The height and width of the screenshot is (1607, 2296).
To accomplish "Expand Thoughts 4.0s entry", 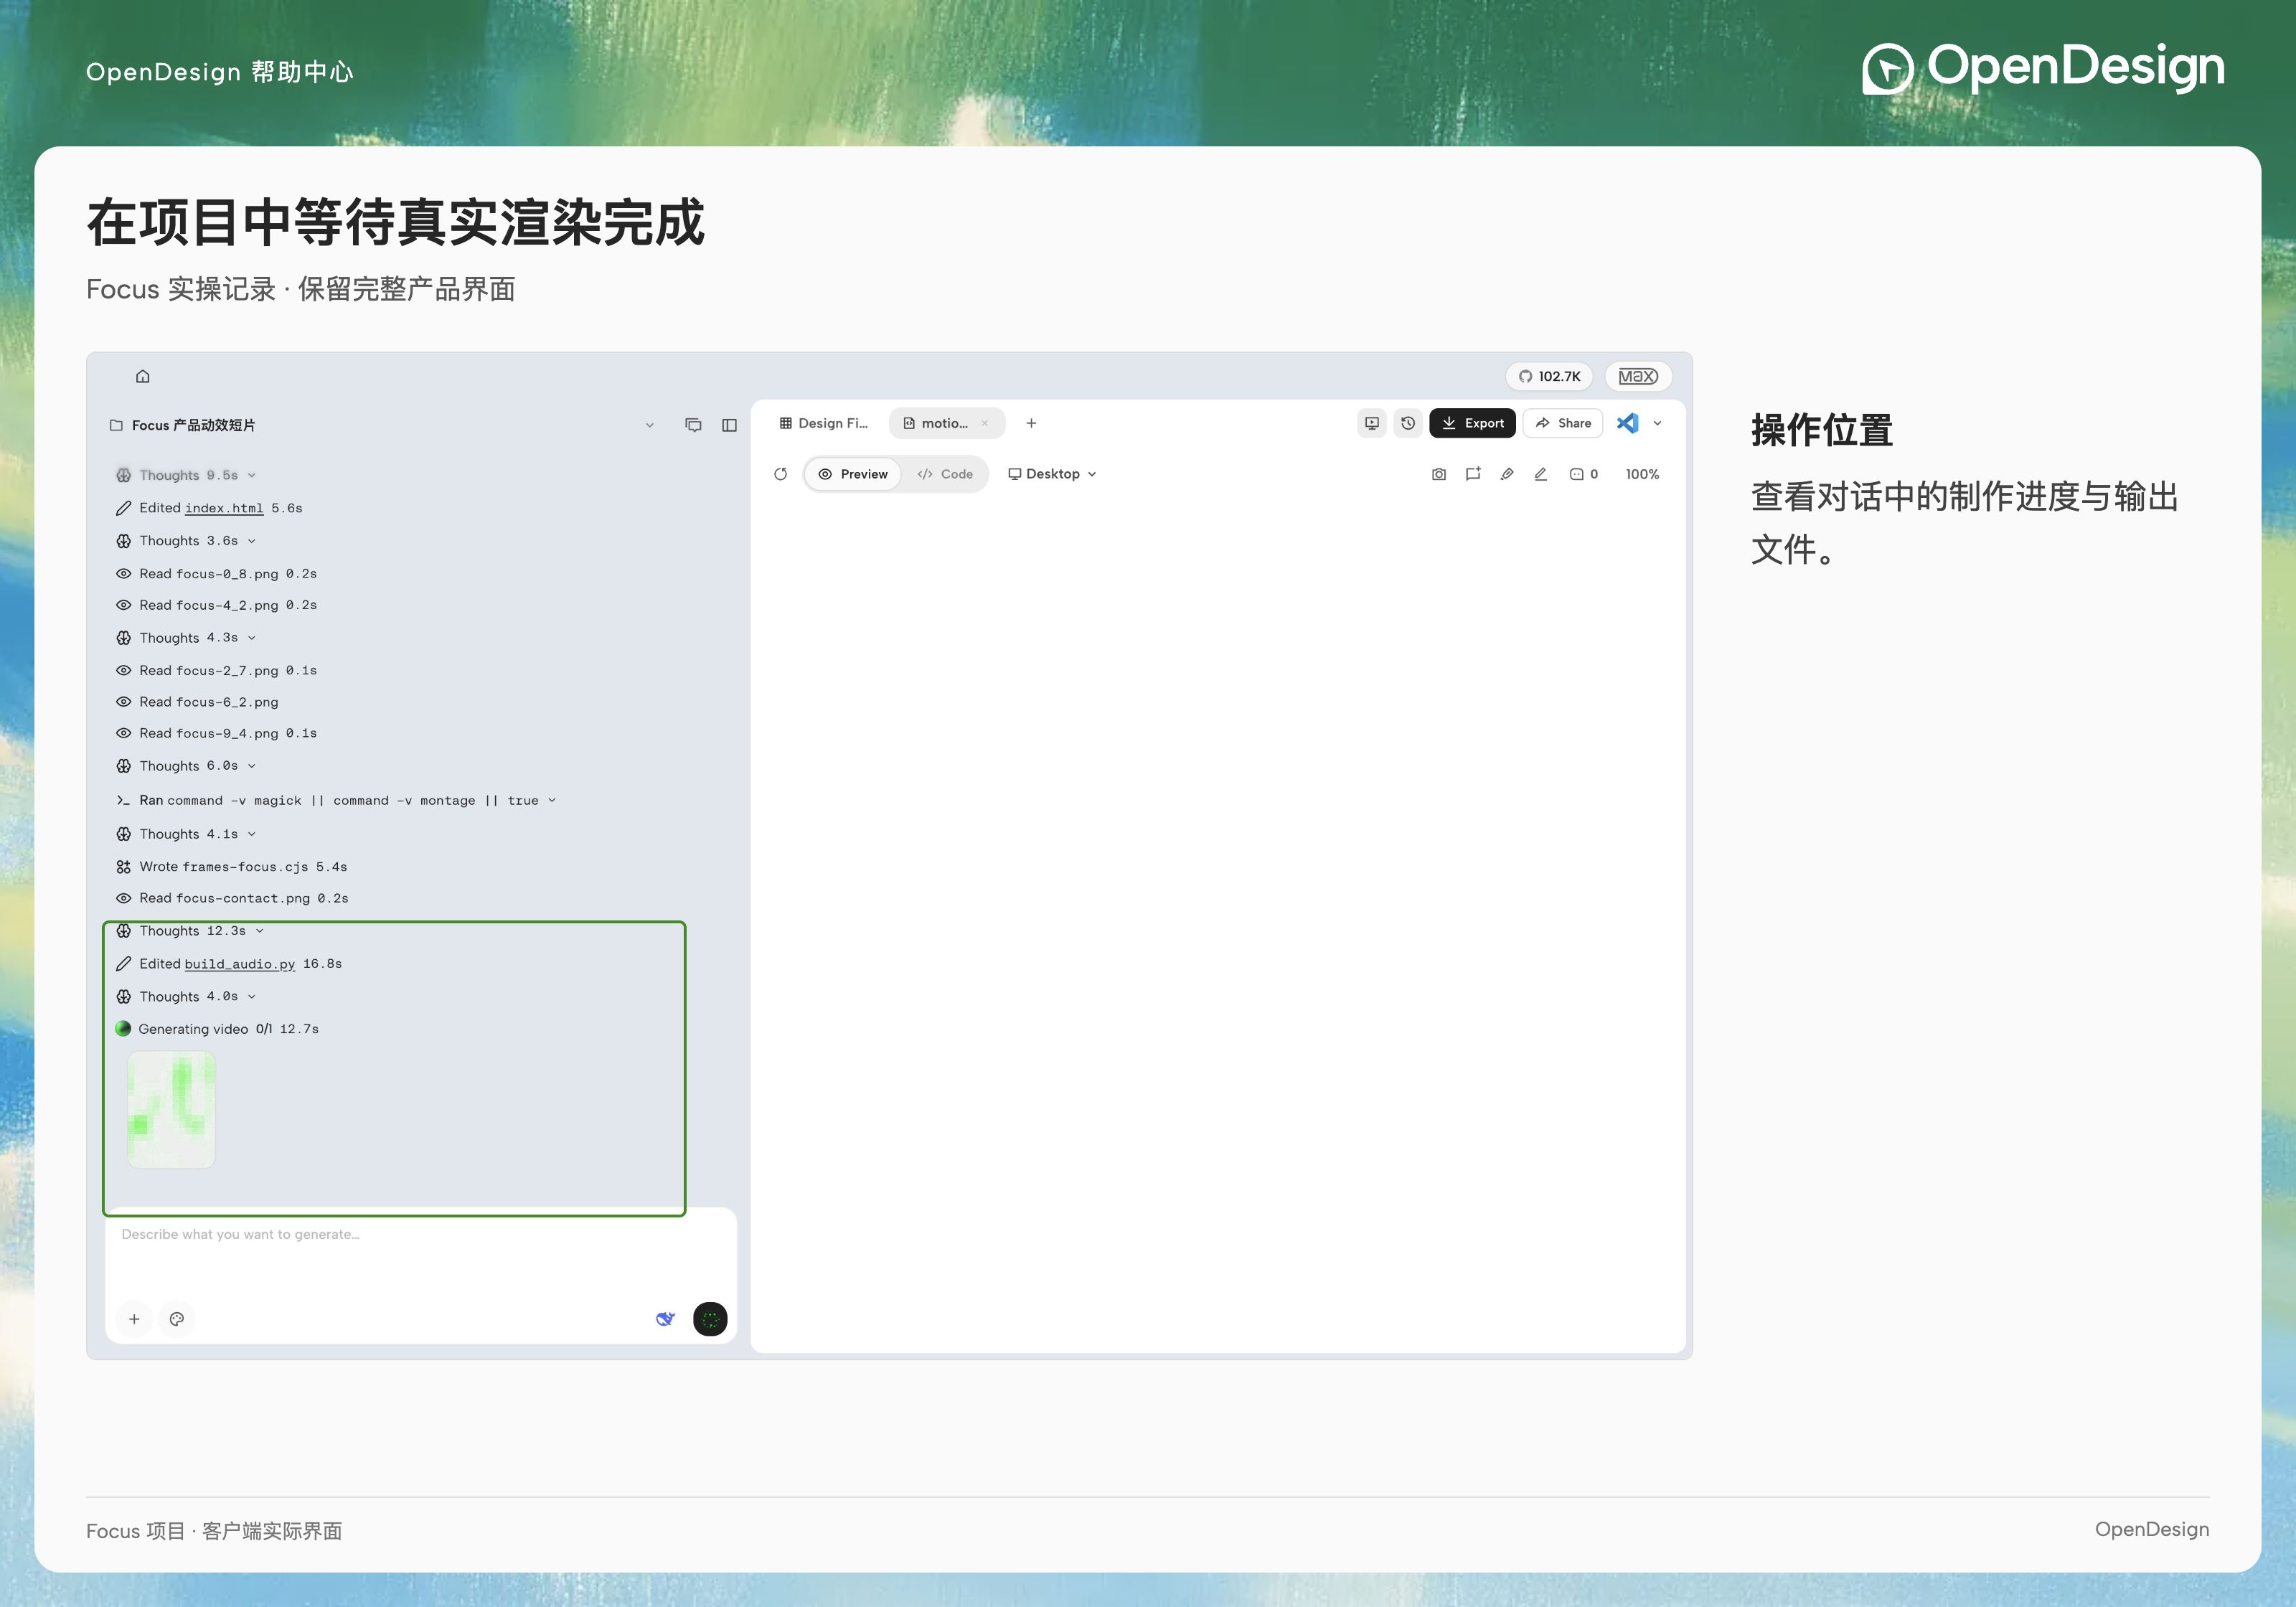I will [186, 997].
